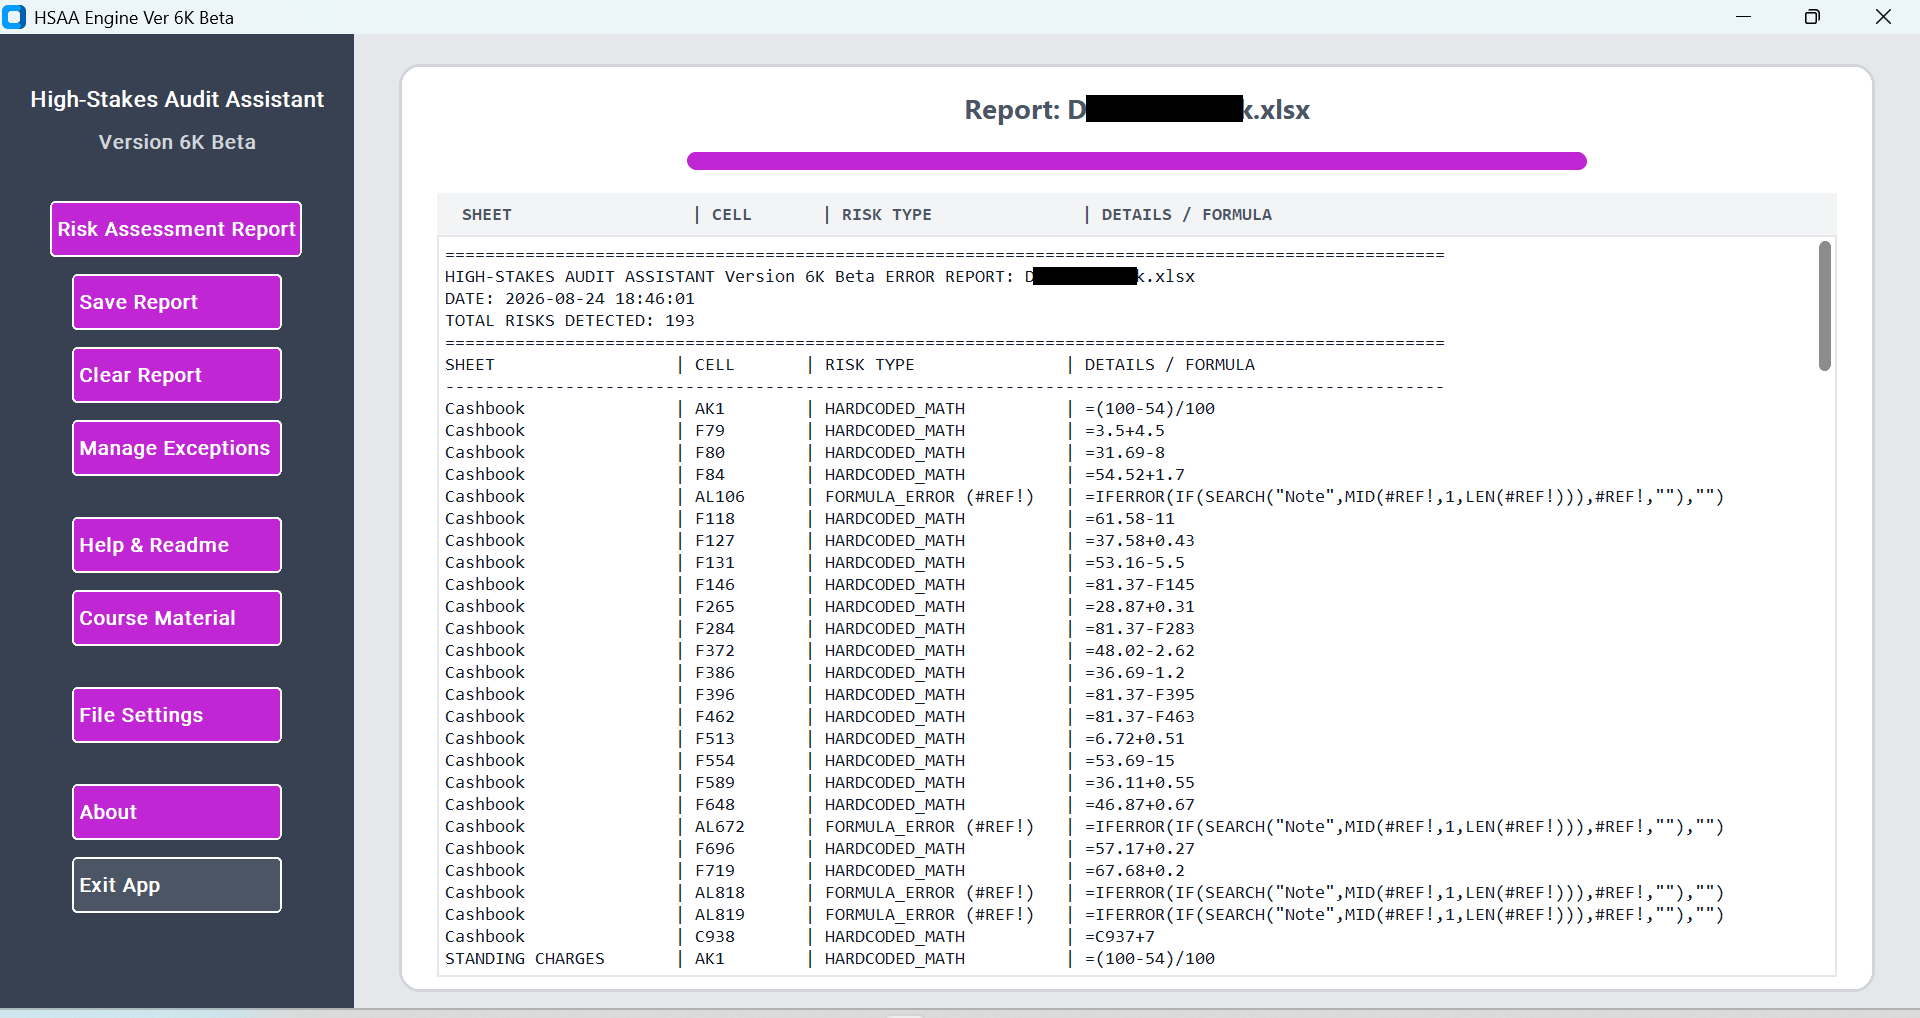Click the RISK TYPE column header
1920x1018 pixels.
coord(887,215)
